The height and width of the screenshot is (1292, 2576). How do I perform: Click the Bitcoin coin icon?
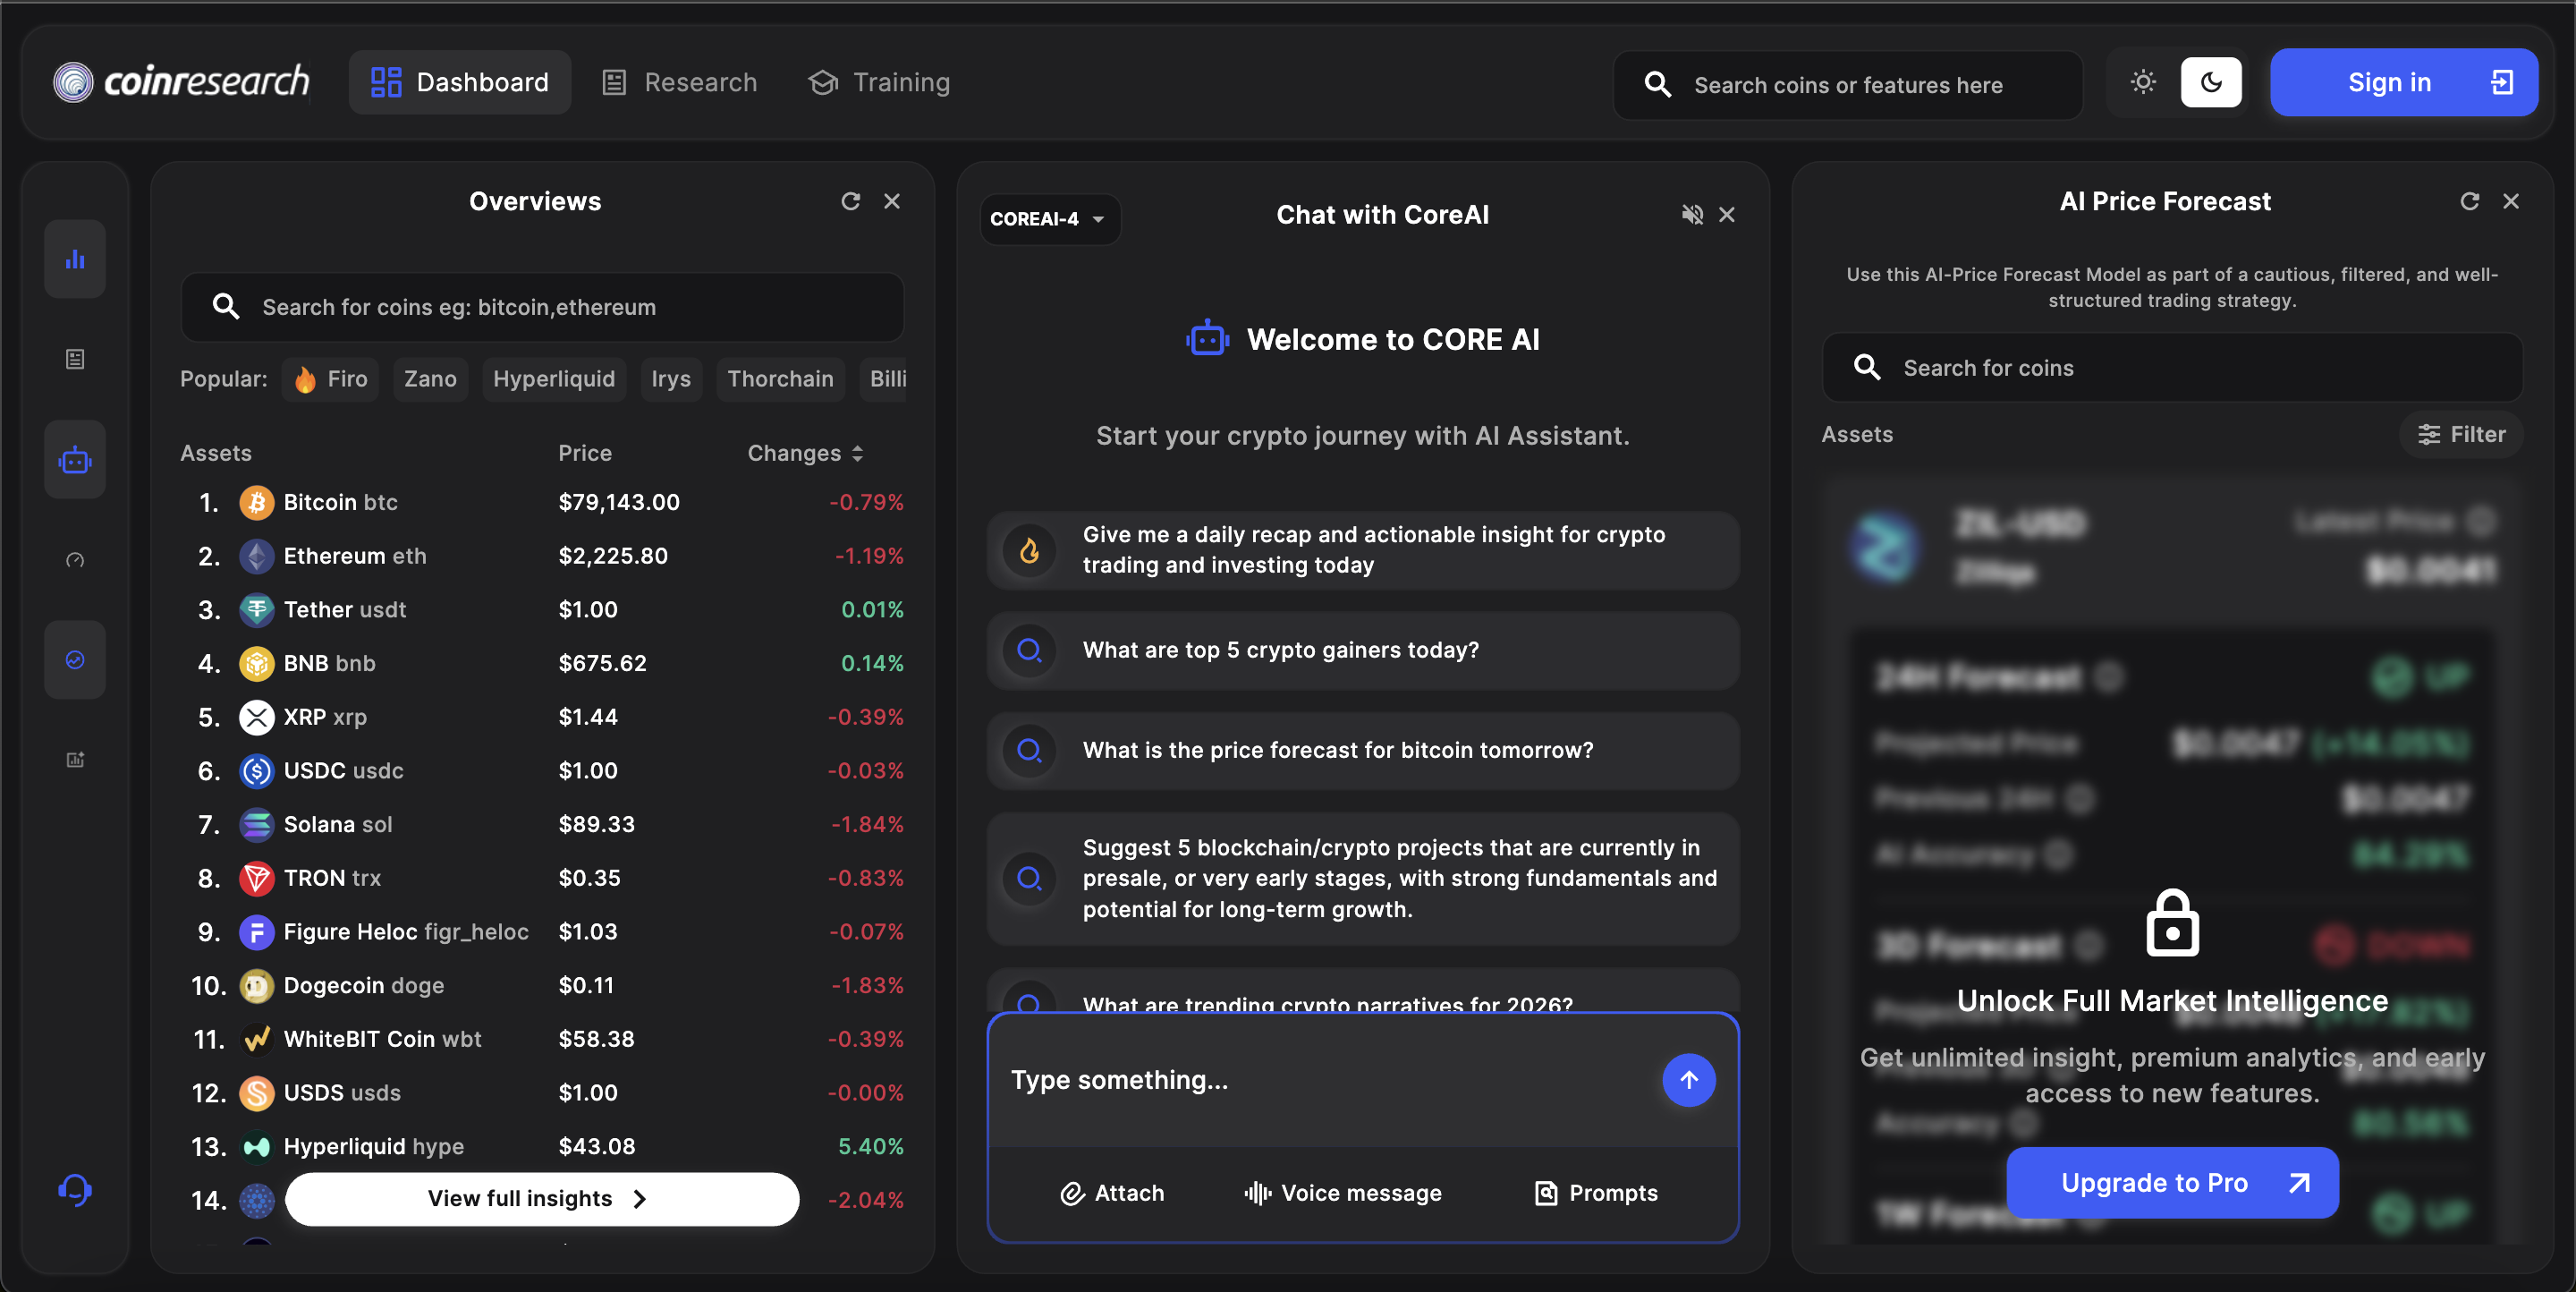click(x=257, y=502)
